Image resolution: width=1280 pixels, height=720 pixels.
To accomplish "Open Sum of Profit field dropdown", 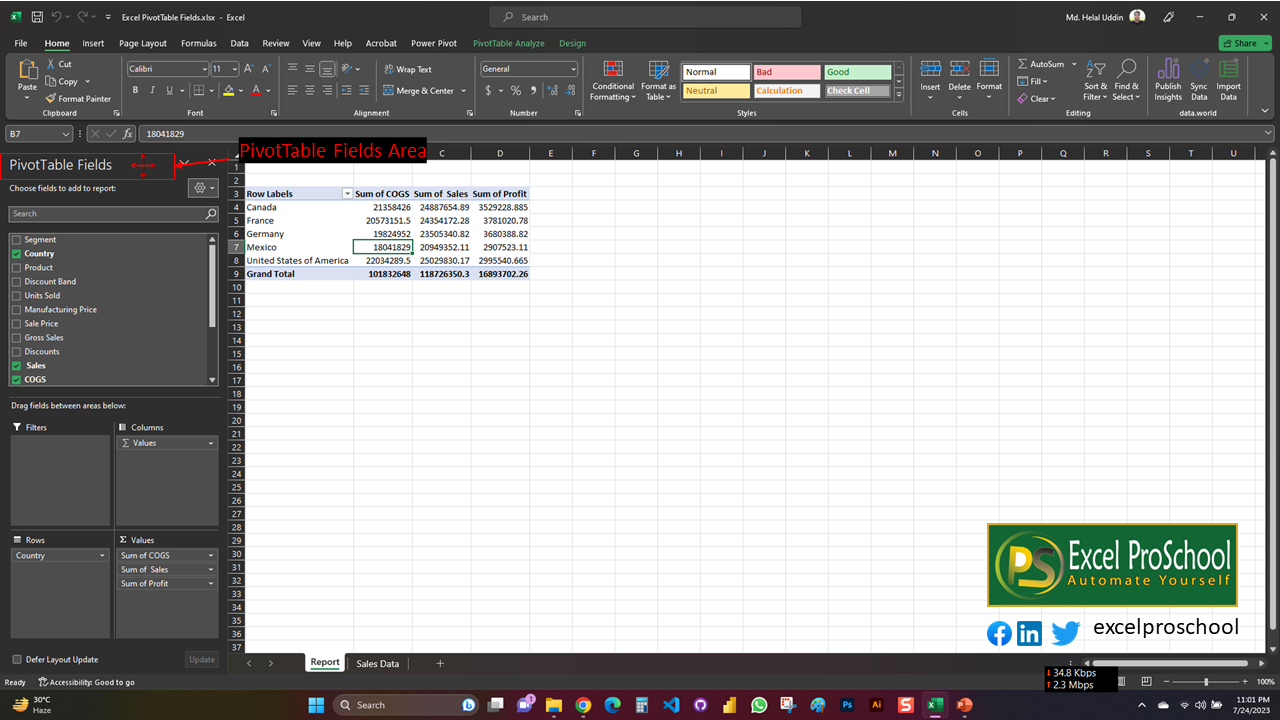I will pyautogui.click(x=211, y=584).
